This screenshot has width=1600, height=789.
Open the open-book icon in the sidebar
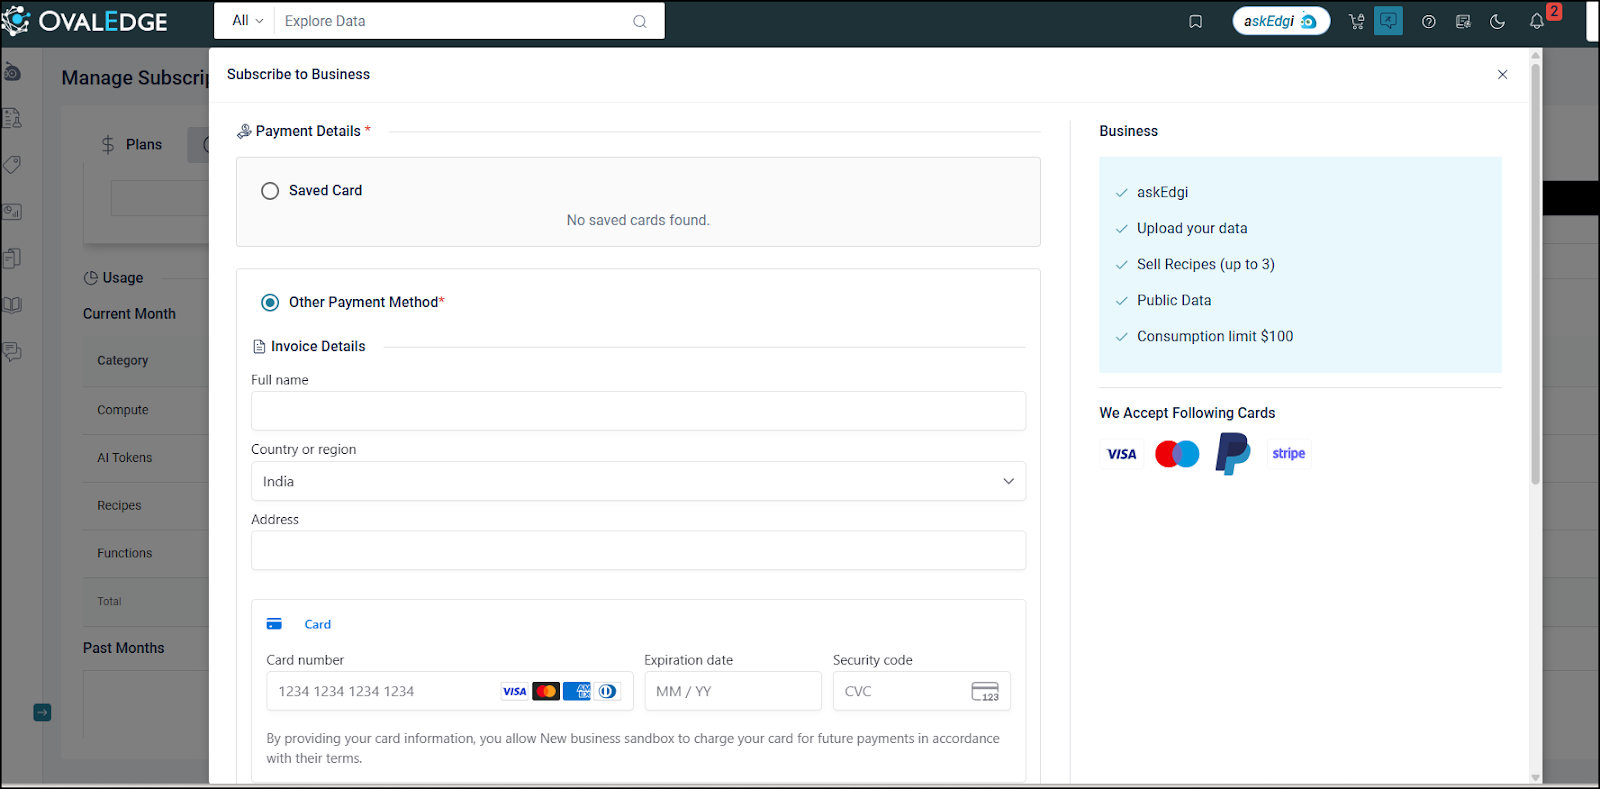(12, 305)
